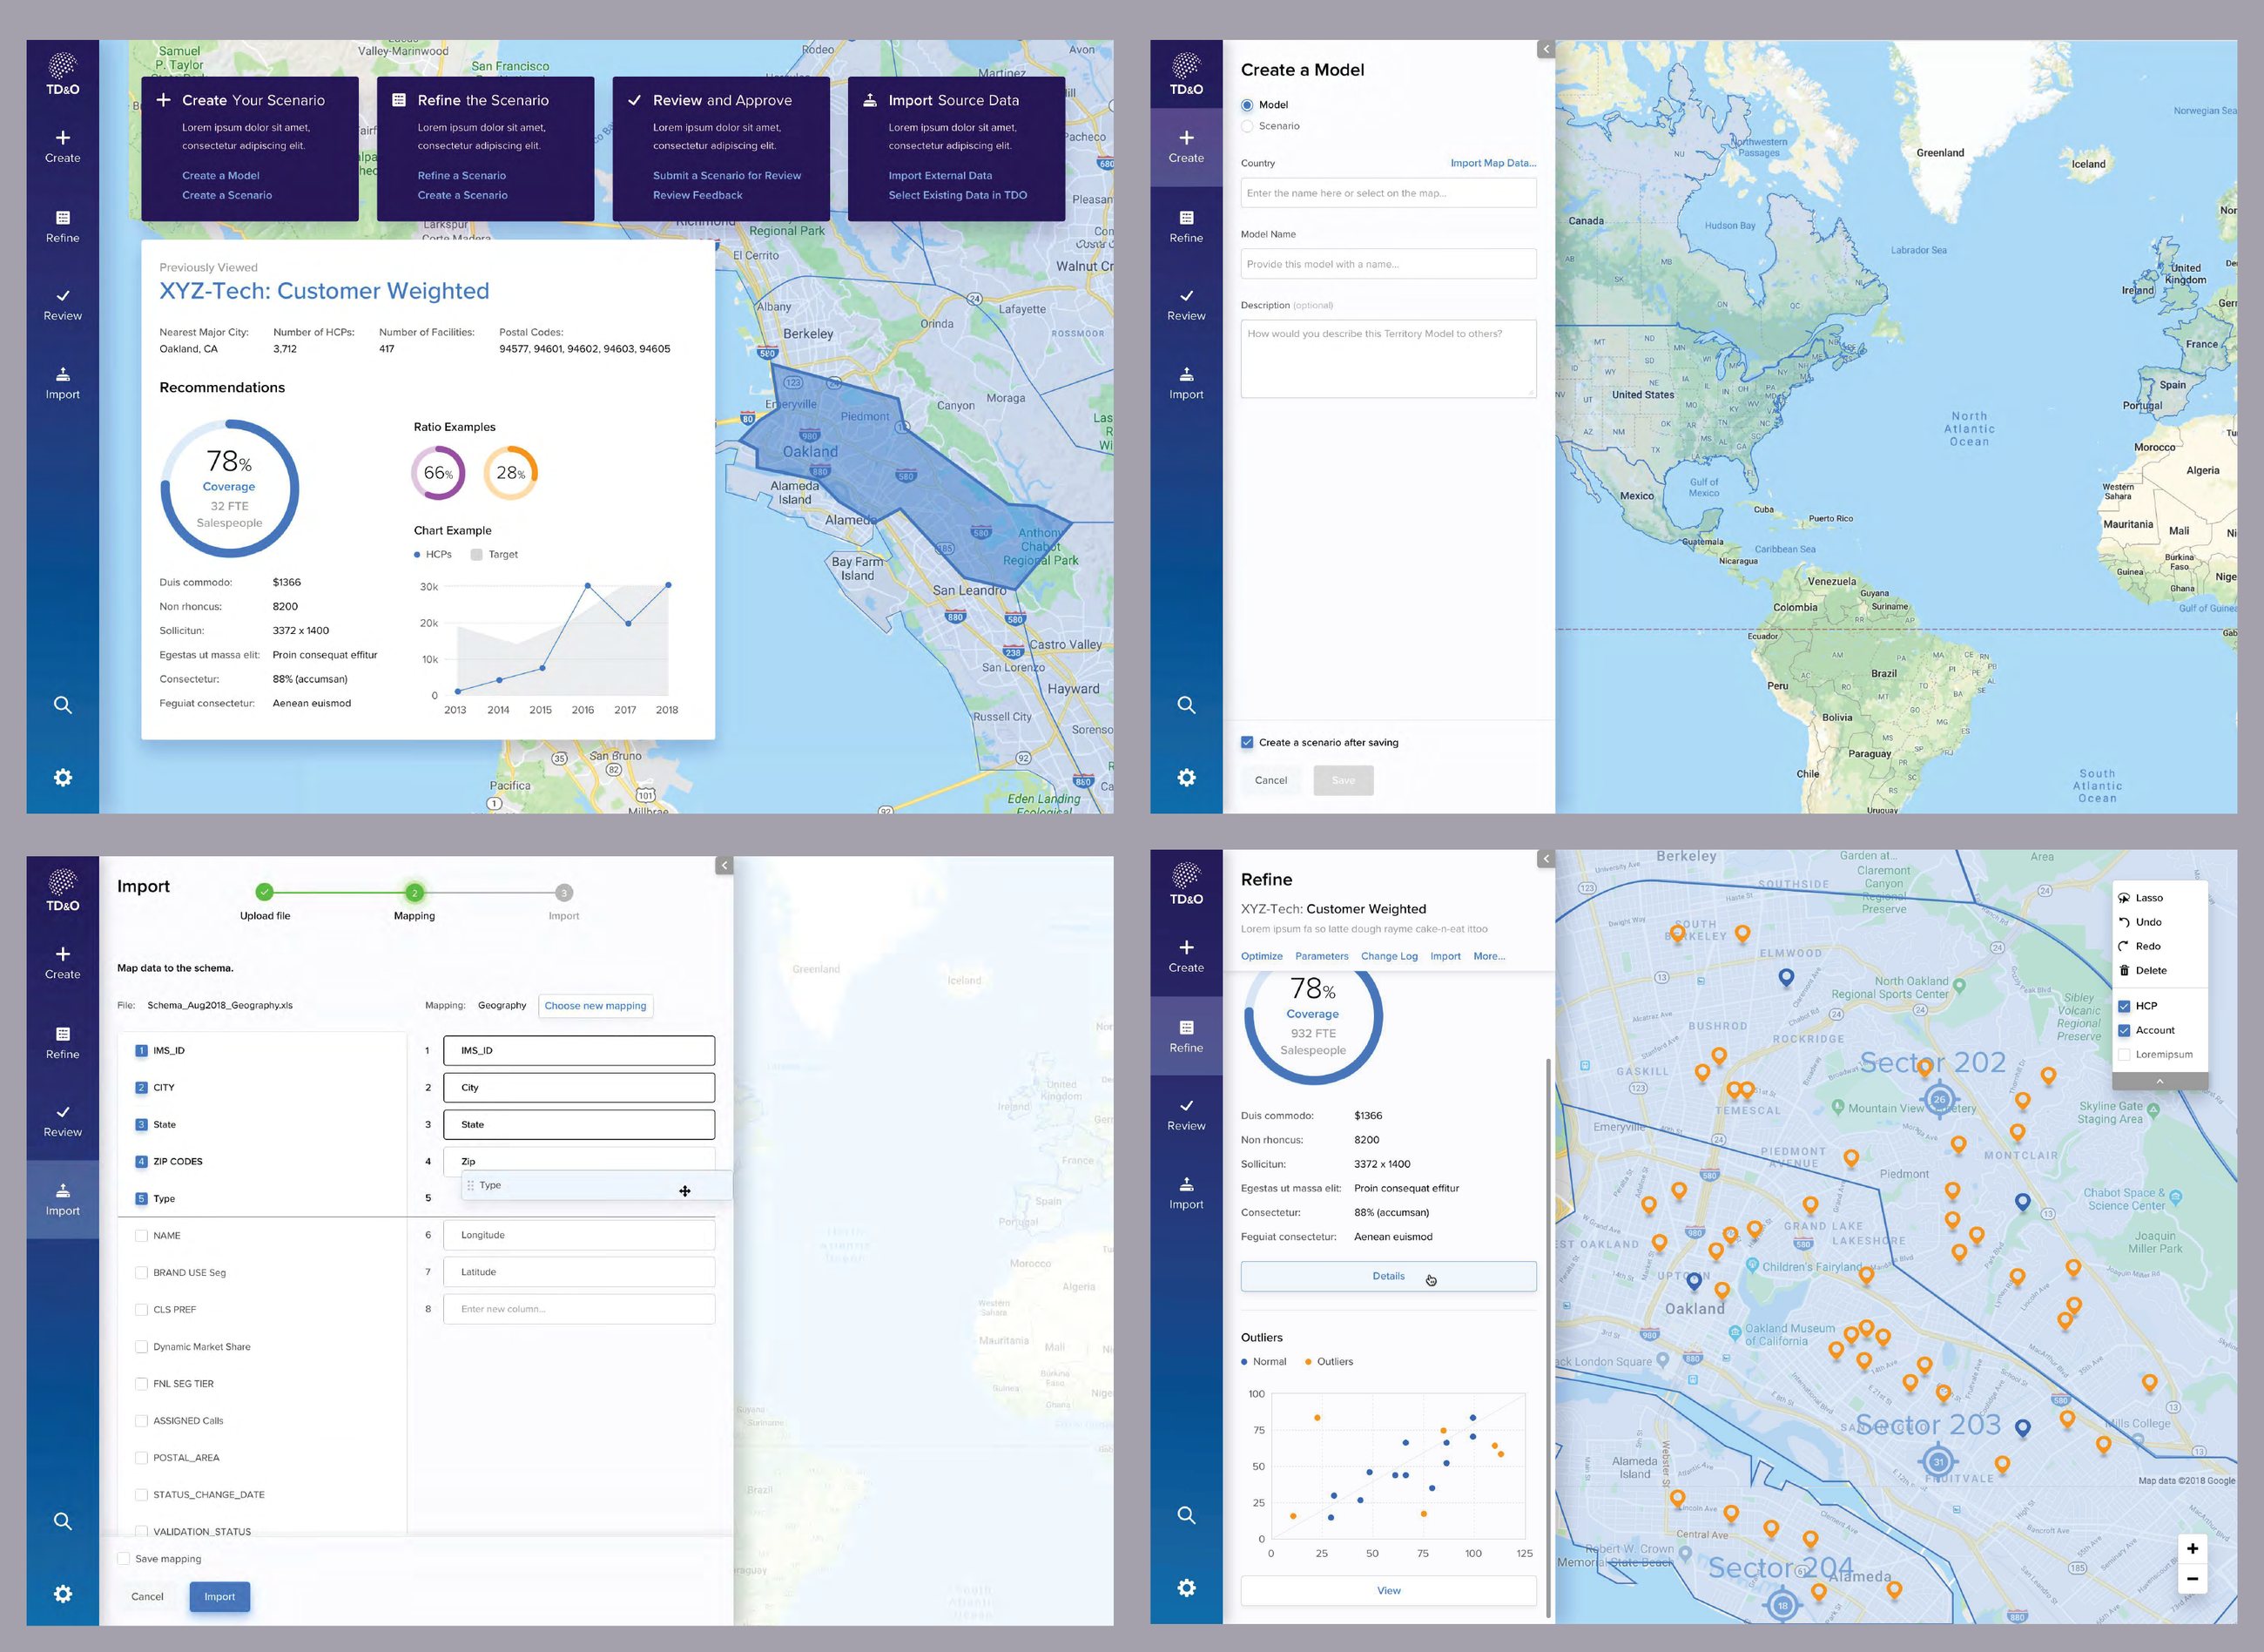Click the Description text area

tap(1388, 359)
